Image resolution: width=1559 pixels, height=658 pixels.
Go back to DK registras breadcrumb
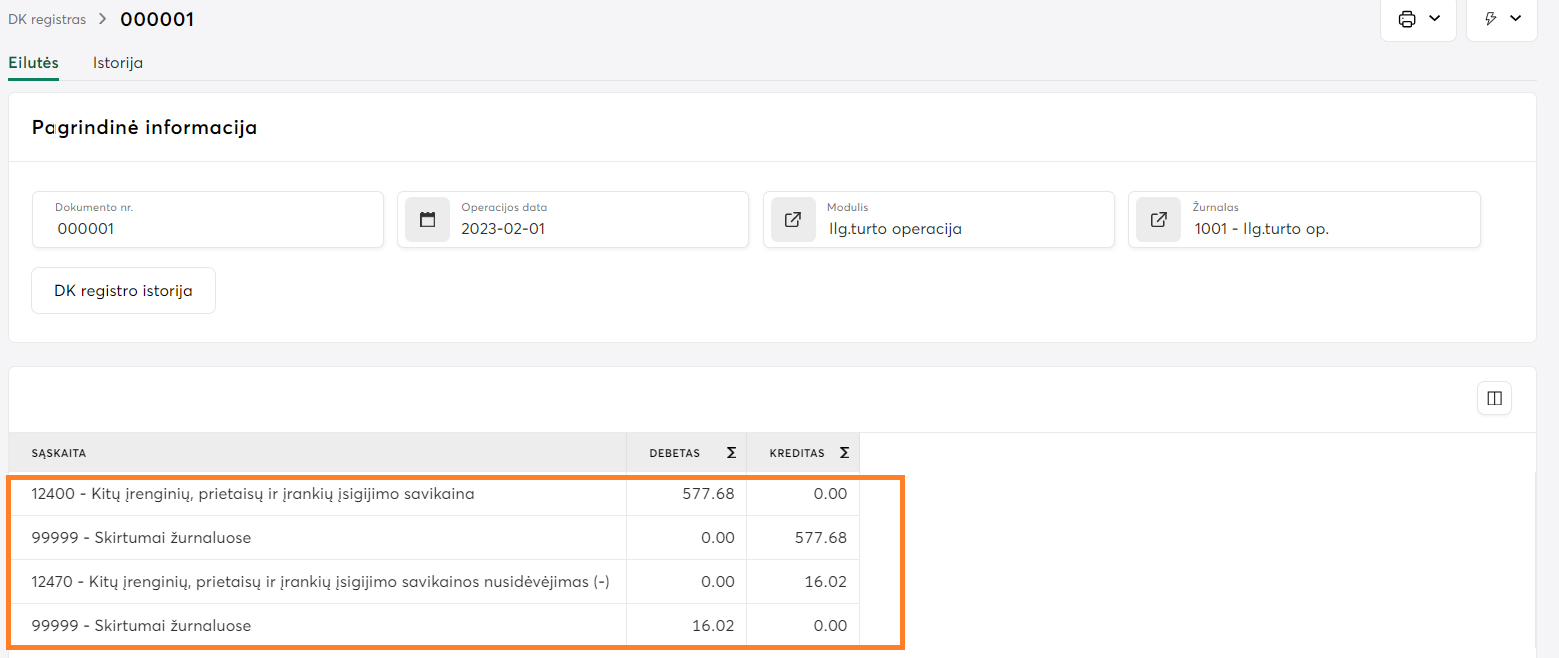(46, 19)
